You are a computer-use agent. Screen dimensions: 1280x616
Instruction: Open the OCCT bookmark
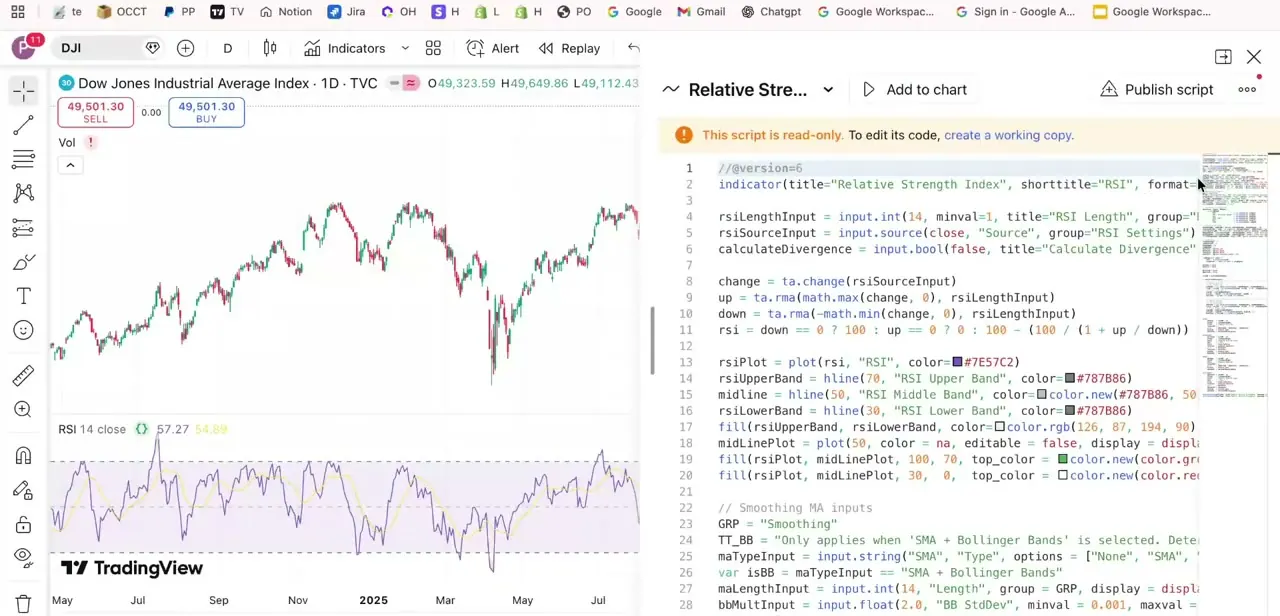(x=122, y=12)
